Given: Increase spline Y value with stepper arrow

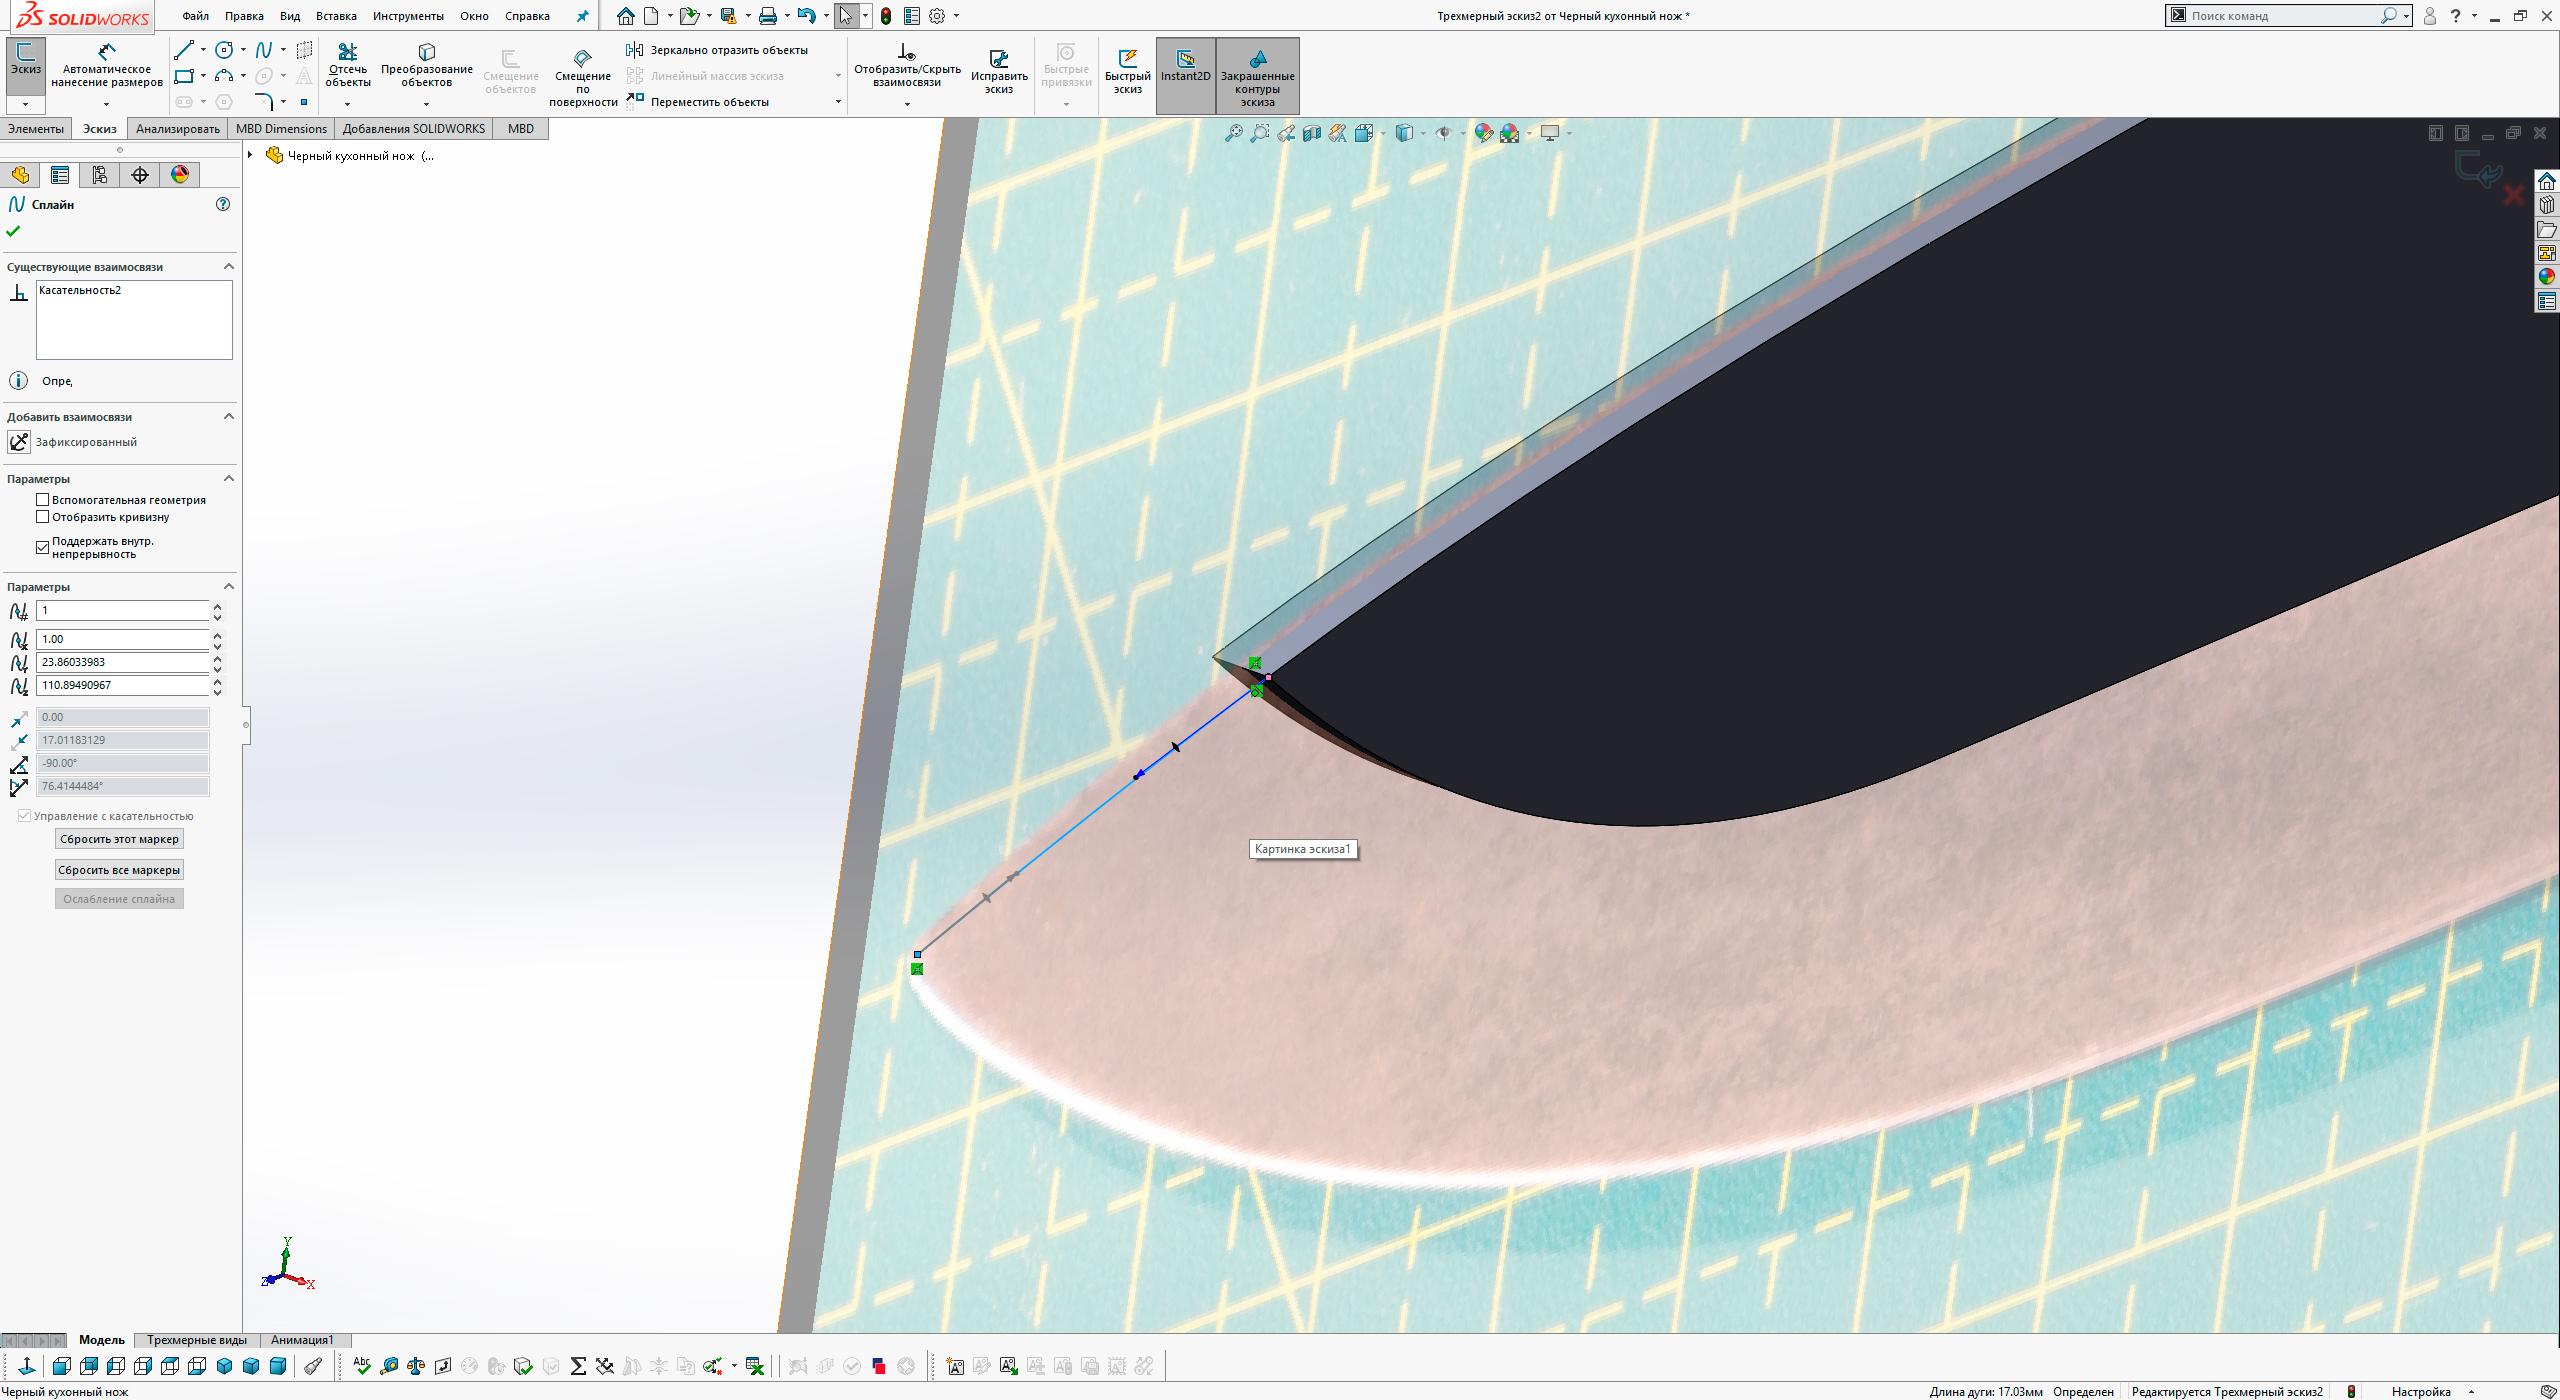Looking at the screenshot, I should (x=216, y=656).
